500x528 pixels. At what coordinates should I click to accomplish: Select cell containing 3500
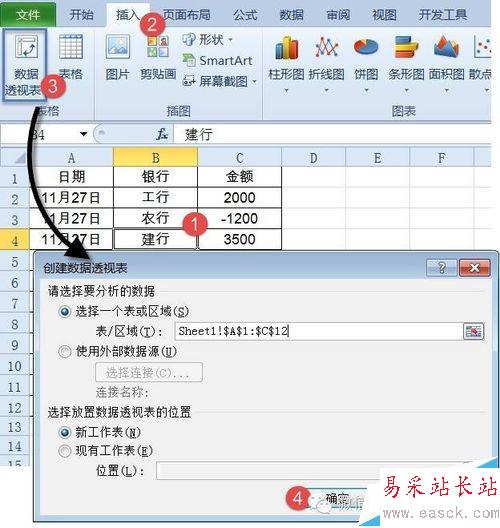pos(239,239)
